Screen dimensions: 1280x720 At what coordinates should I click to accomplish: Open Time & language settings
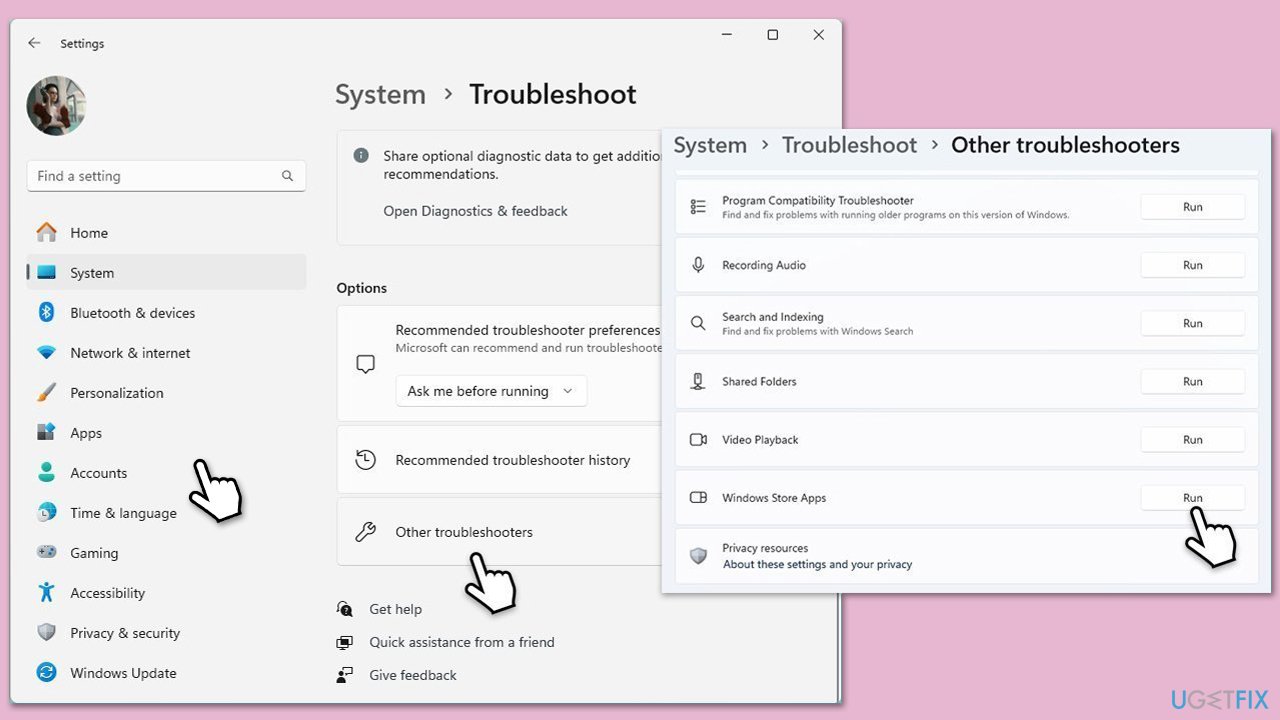pyautogui.click(x=166, y=513)
